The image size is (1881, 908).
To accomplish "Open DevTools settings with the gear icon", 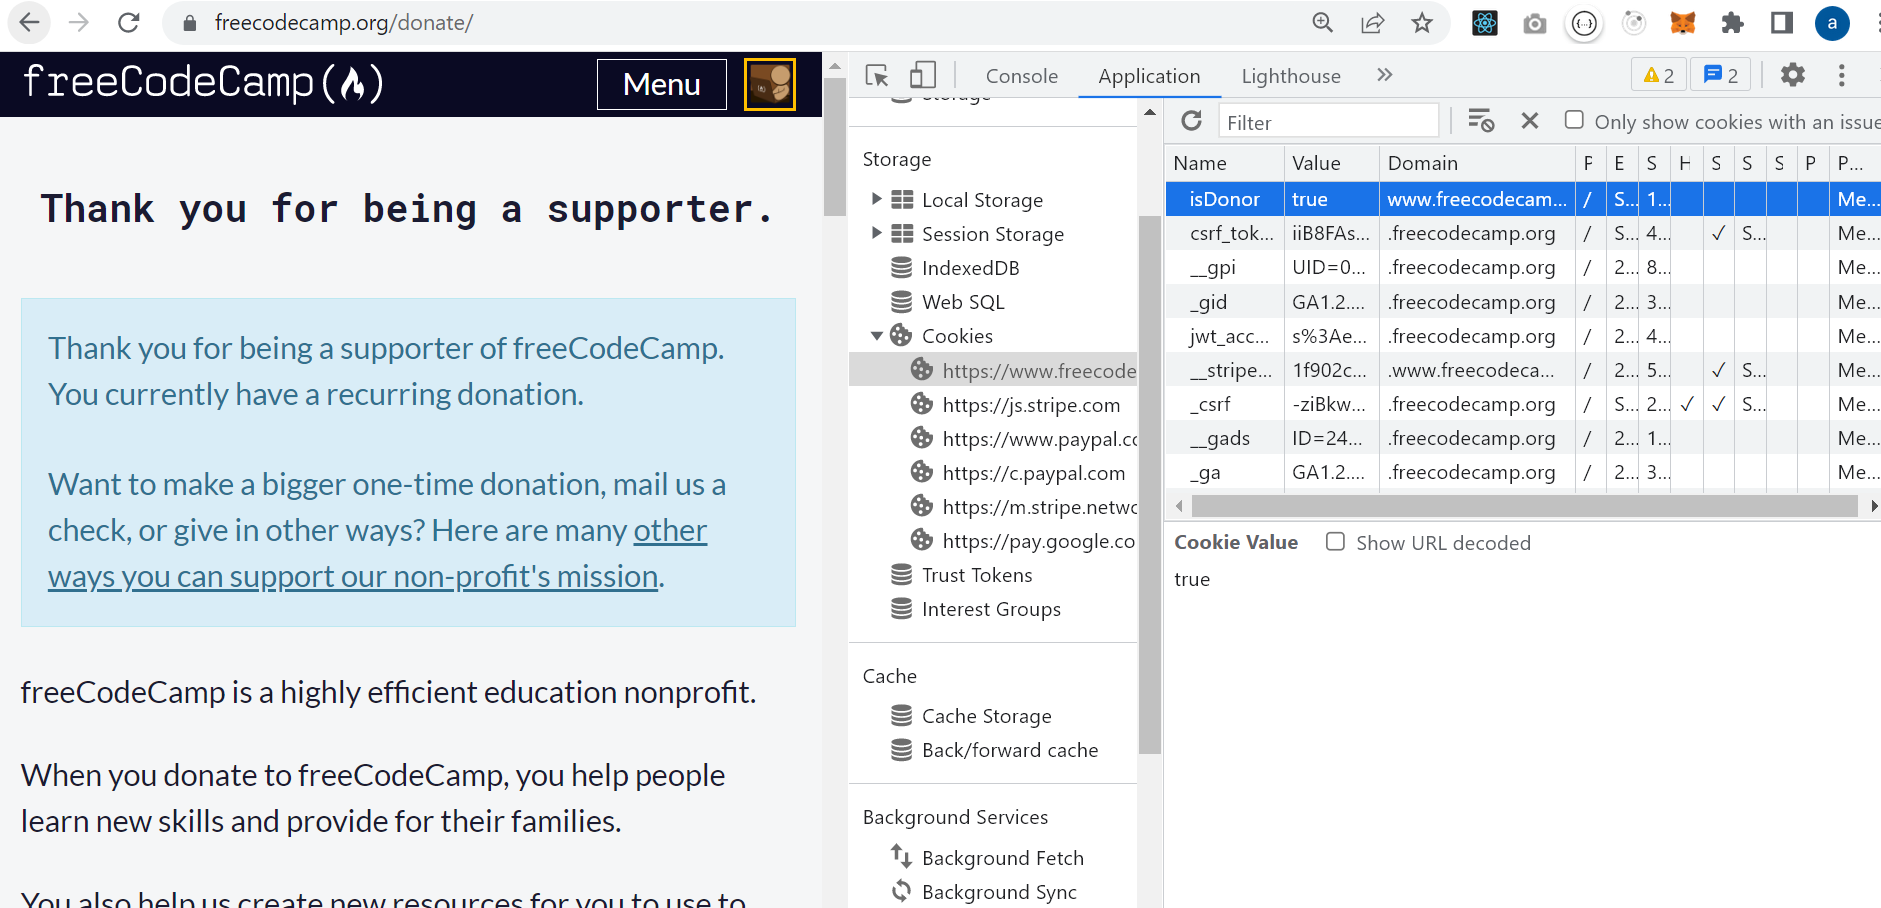I will click(x=1793, y=75).
